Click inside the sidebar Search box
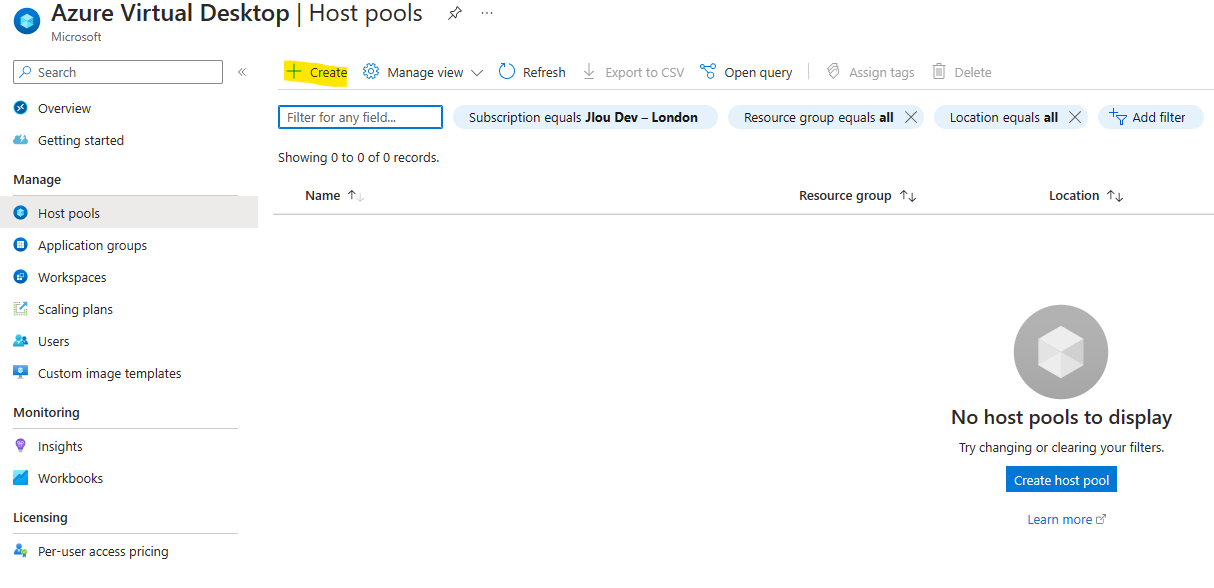Image resolution: width=1214 pixels, height=588 pixels. tap(118, 72)
